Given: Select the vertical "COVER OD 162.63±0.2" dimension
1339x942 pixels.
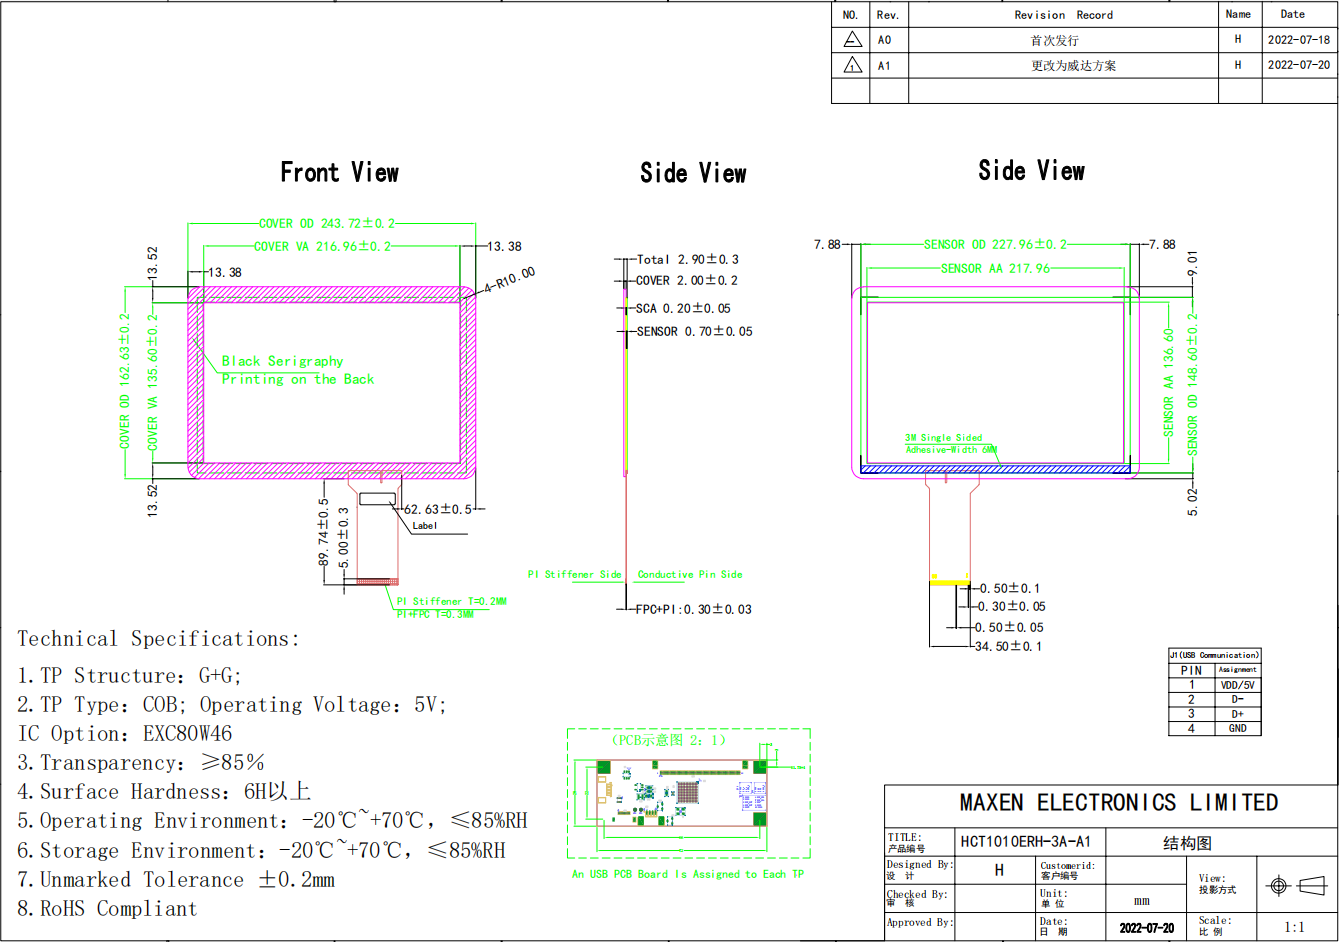Looking at the screenshot, I should [125, 381].
